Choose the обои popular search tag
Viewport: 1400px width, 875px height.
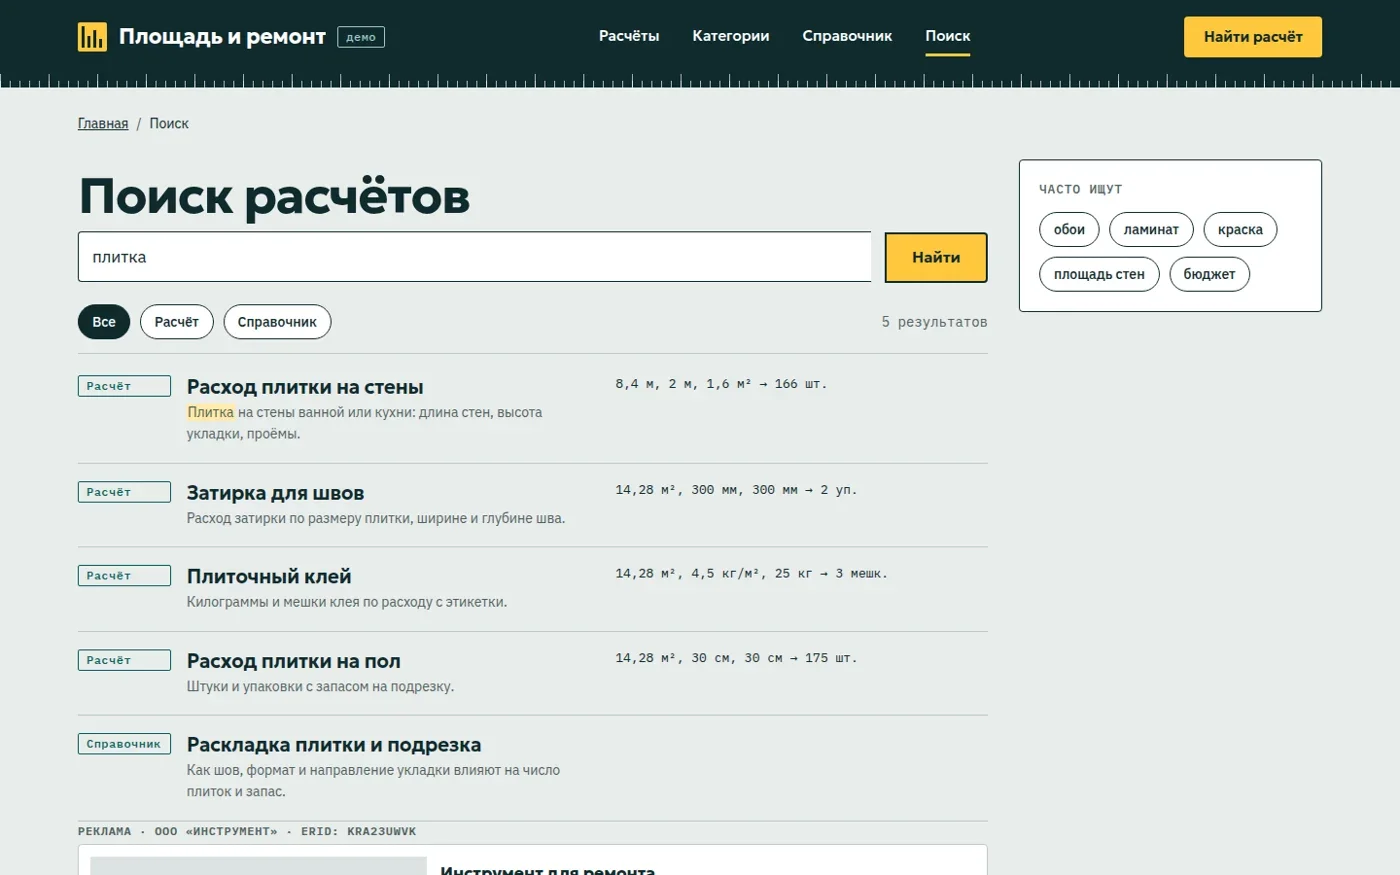click(1069, 230)
